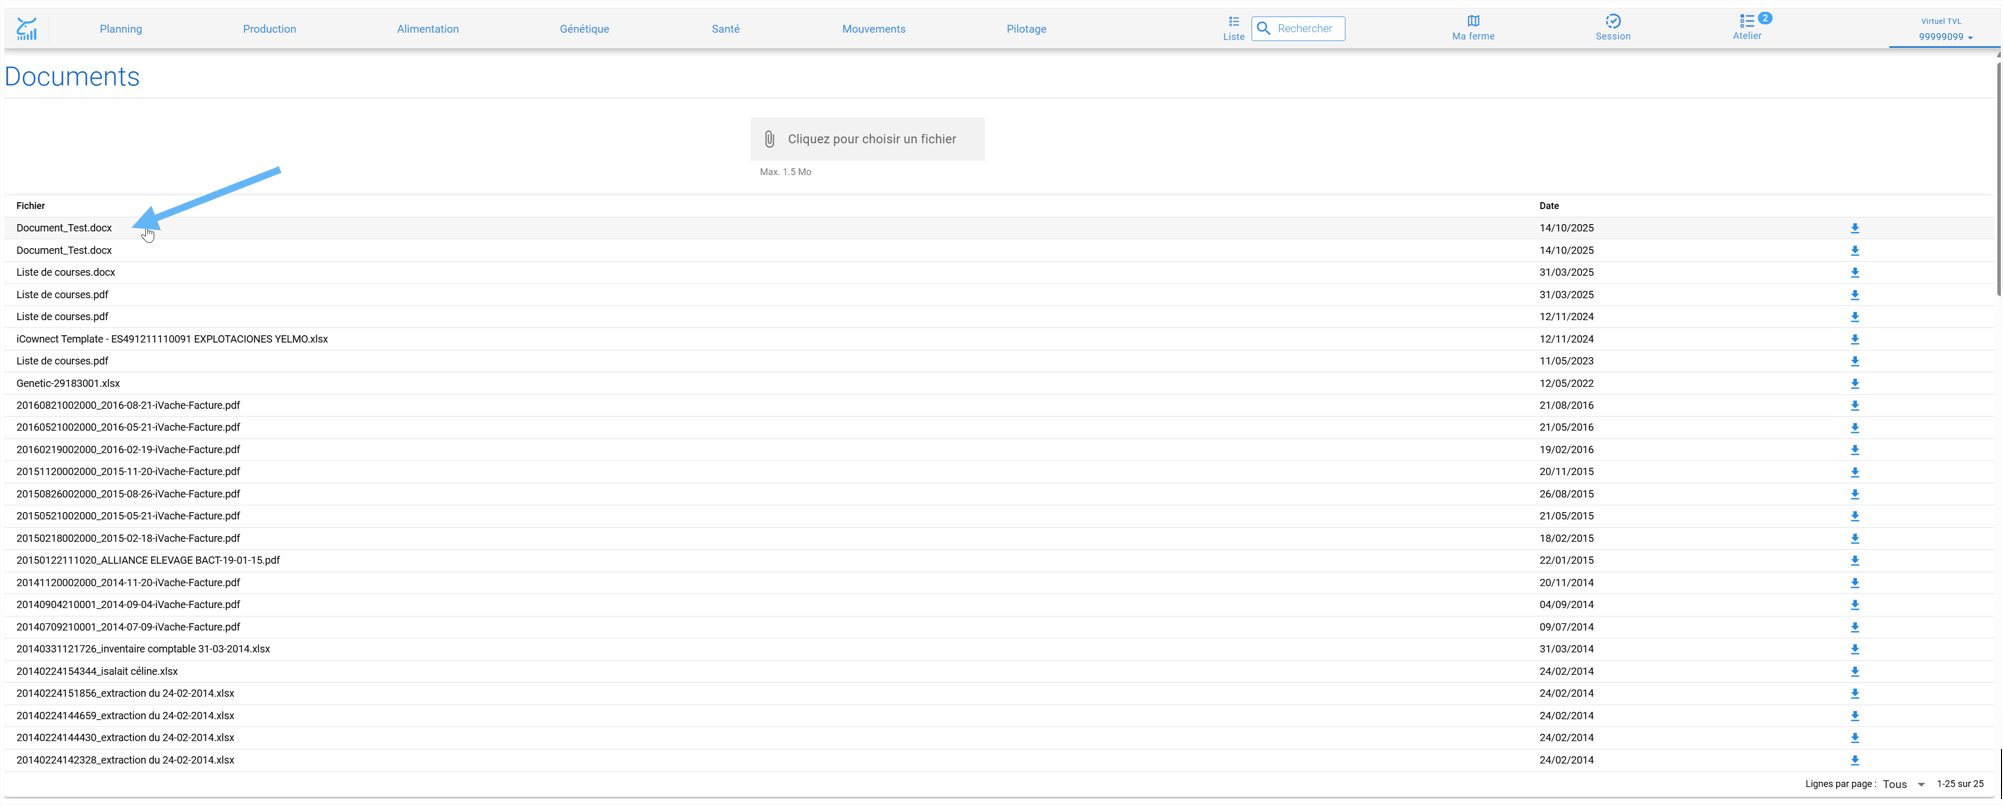This screenshot has height=805, width=2003.
Task: Download 20151120002000 iVache-Facture.pdf
Action: [1854, 472]
